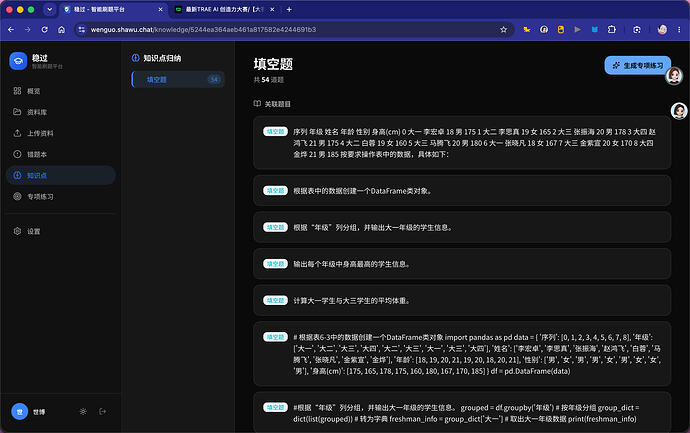Open question 根据"年级"列分组 输出大一年级
This screenshot has height=433, width=690.
coord(462,227)
